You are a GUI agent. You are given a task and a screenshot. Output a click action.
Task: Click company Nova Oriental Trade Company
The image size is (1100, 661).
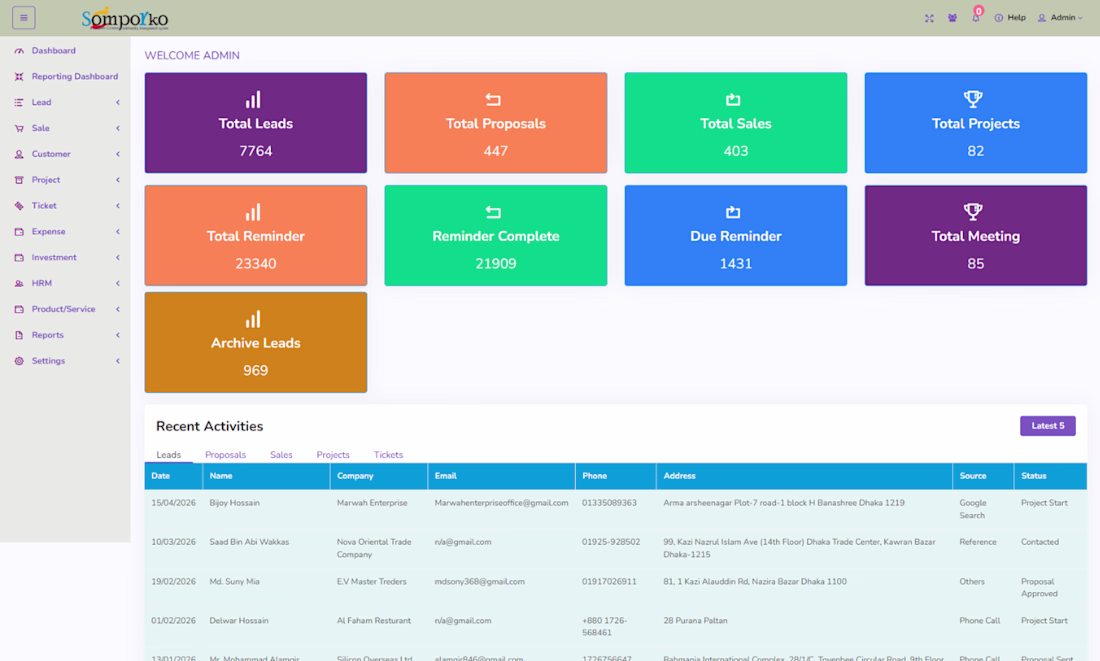374,548
